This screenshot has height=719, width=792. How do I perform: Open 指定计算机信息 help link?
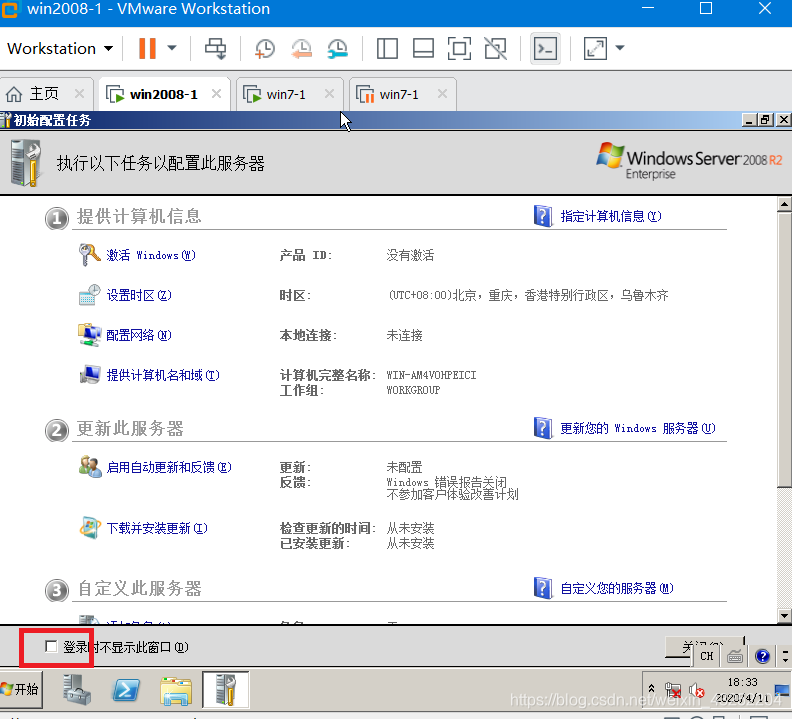pyautogui.click(x=611, y=217)
